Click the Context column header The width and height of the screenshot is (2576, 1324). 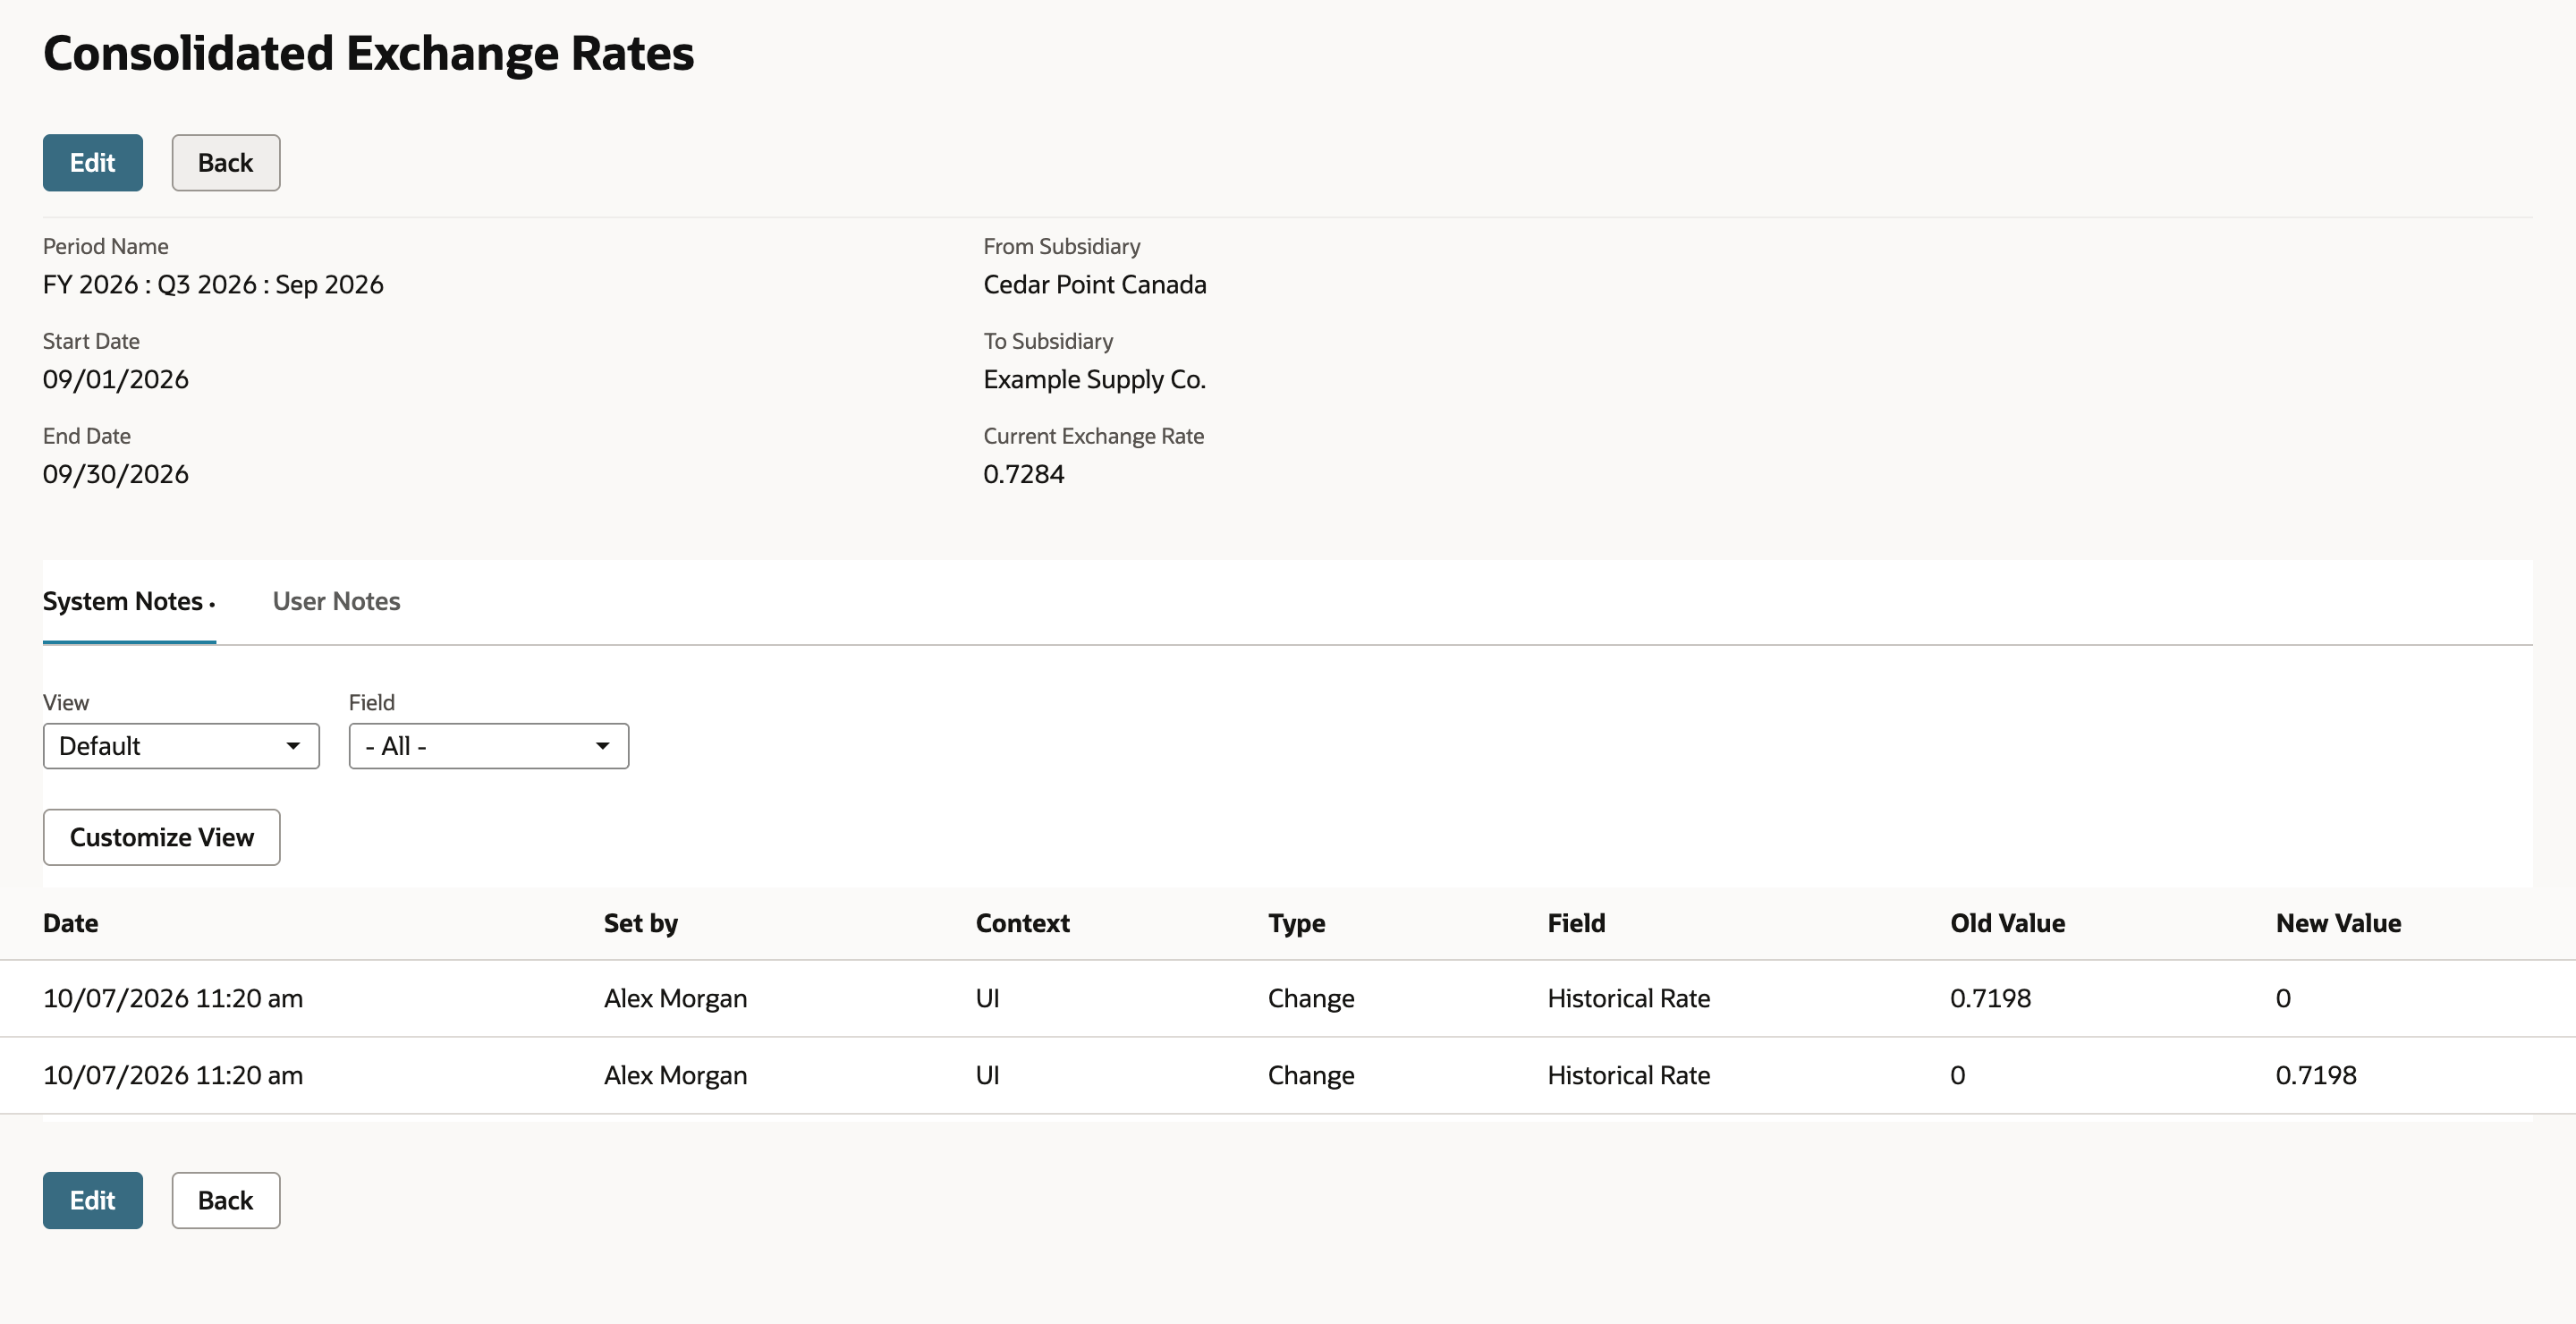click(x=1022, y=923)
